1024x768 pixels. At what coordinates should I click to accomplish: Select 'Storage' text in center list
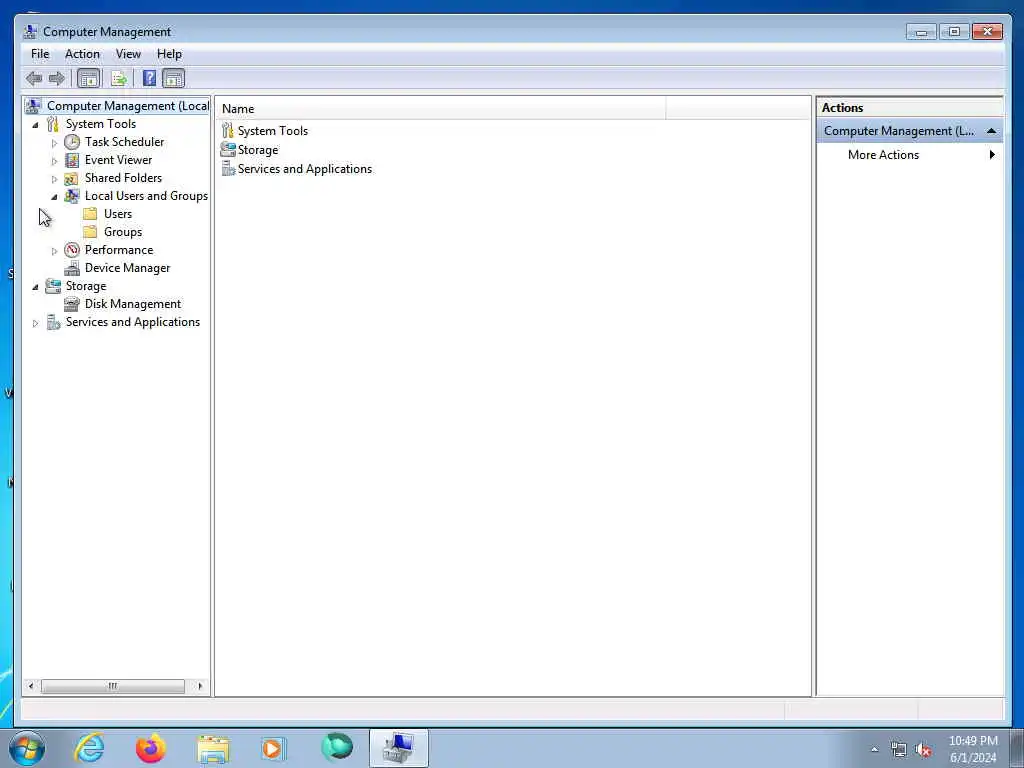tap(257, 150)
